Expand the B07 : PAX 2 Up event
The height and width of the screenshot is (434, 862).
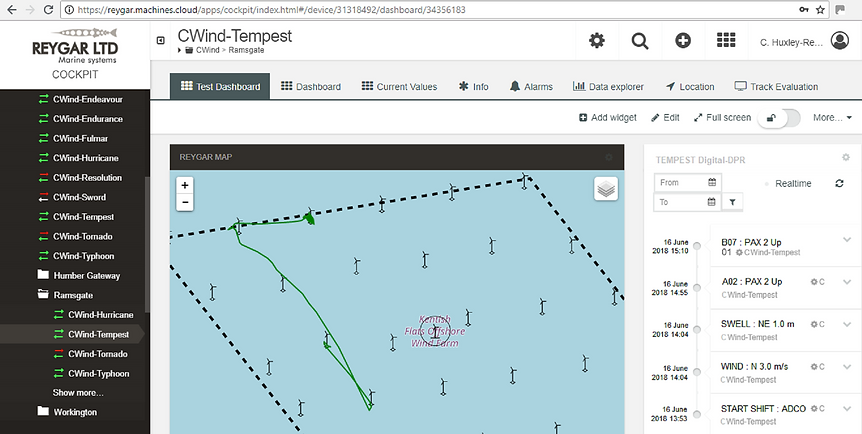(x=847, y=239)
